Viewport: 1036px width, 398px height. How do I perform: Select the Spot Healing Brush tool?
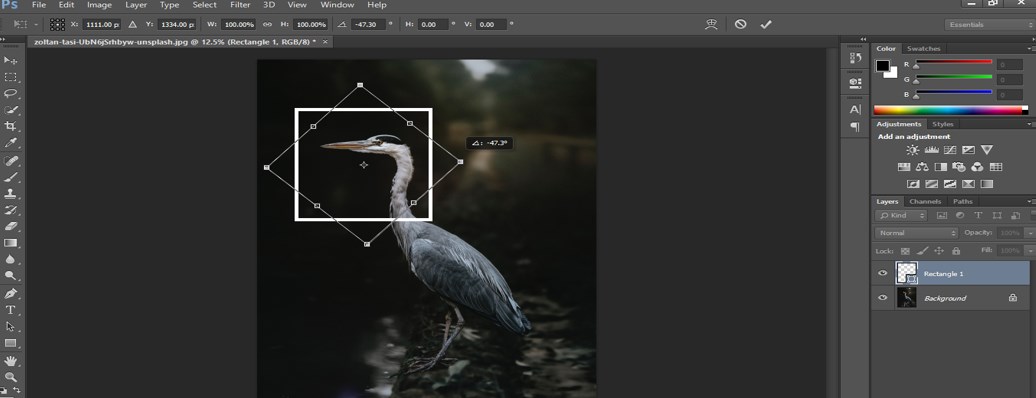(11, 161)
